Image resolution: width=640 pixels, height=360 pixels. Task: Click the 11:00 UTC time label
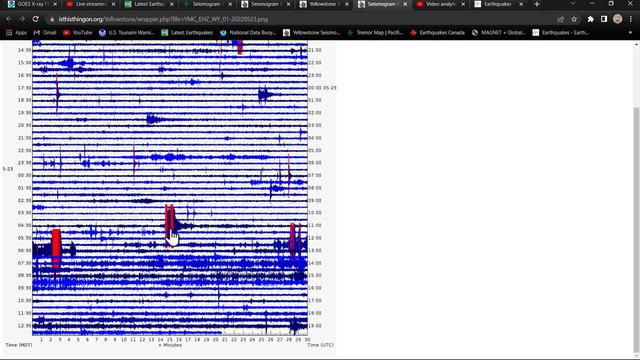pos(315,225)
